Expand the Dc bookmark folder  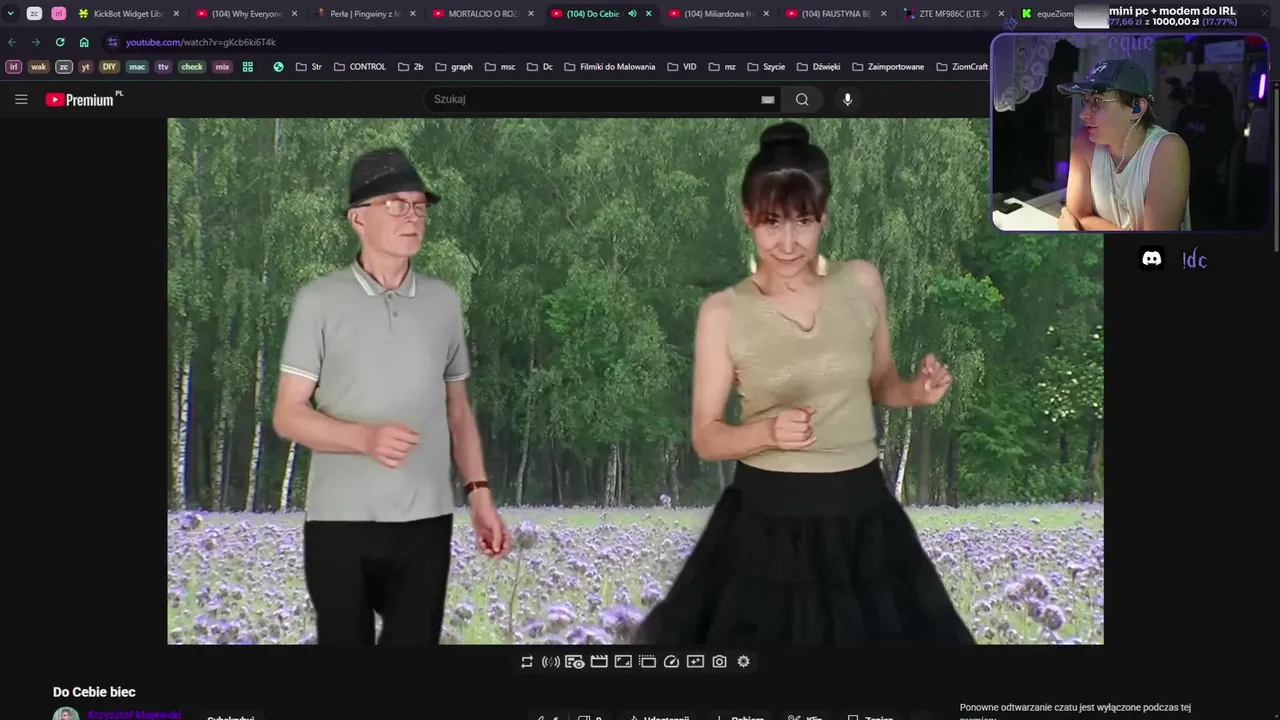(540, 67)
